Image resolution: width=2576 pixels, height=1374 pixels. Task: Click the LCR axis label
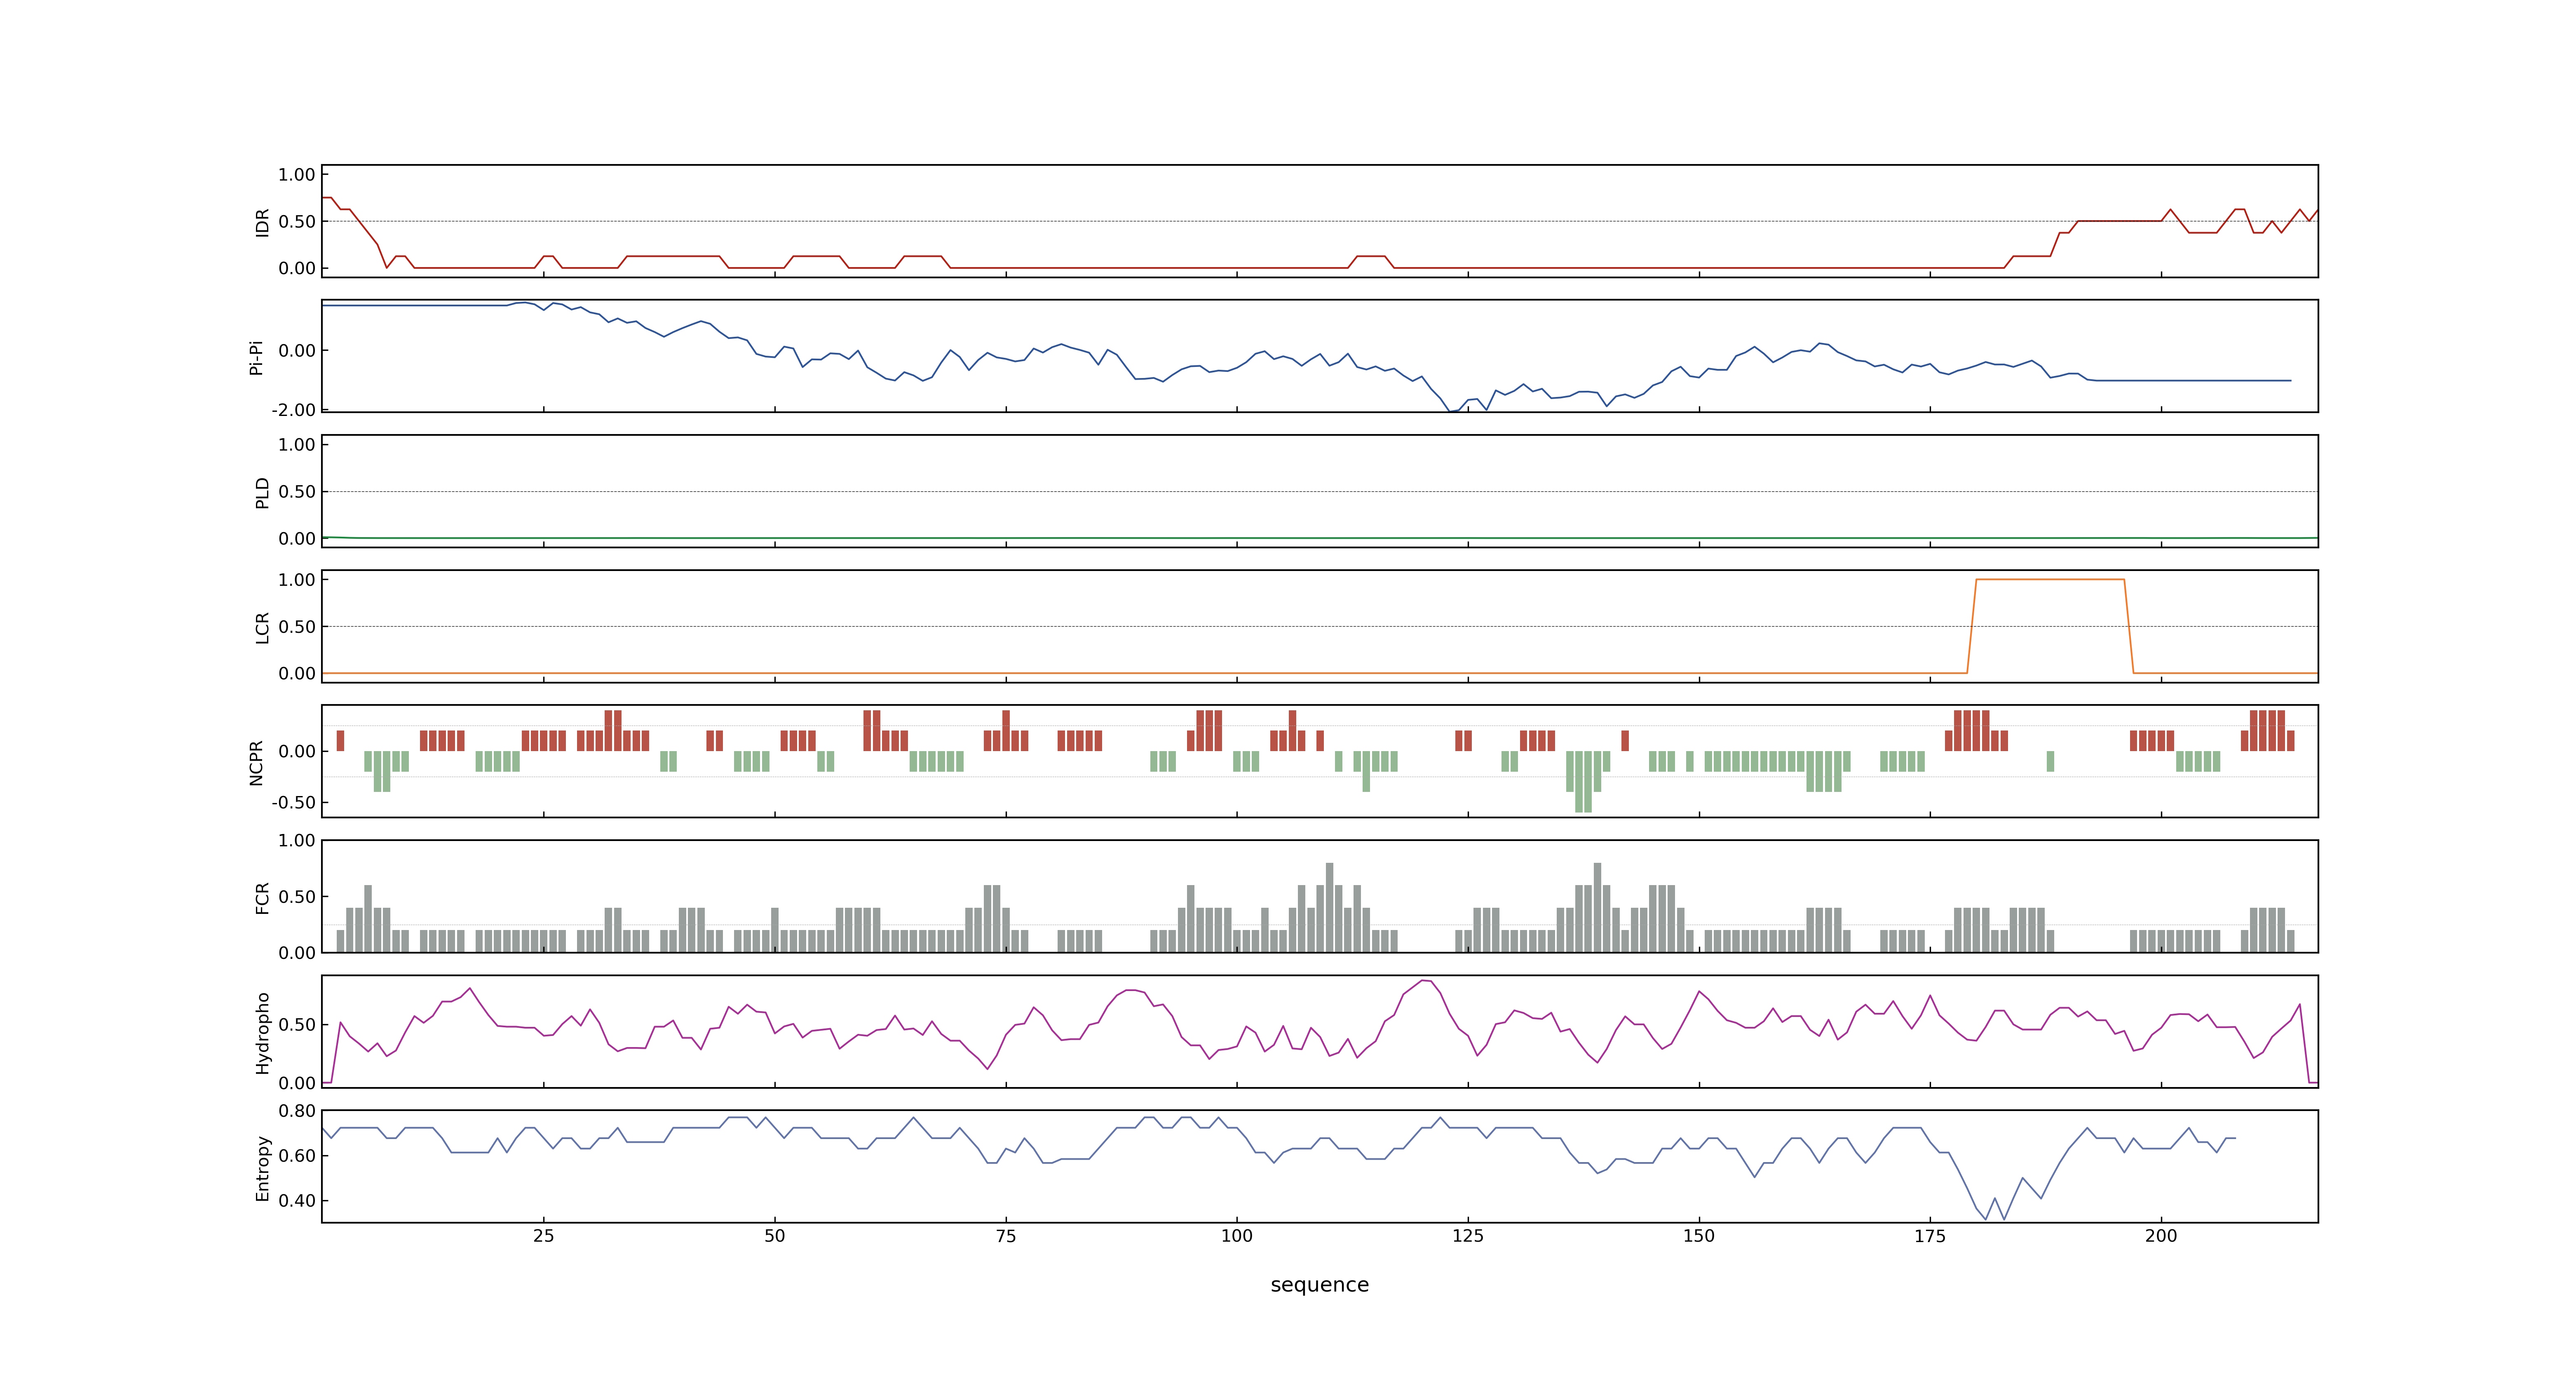point(262,627)
